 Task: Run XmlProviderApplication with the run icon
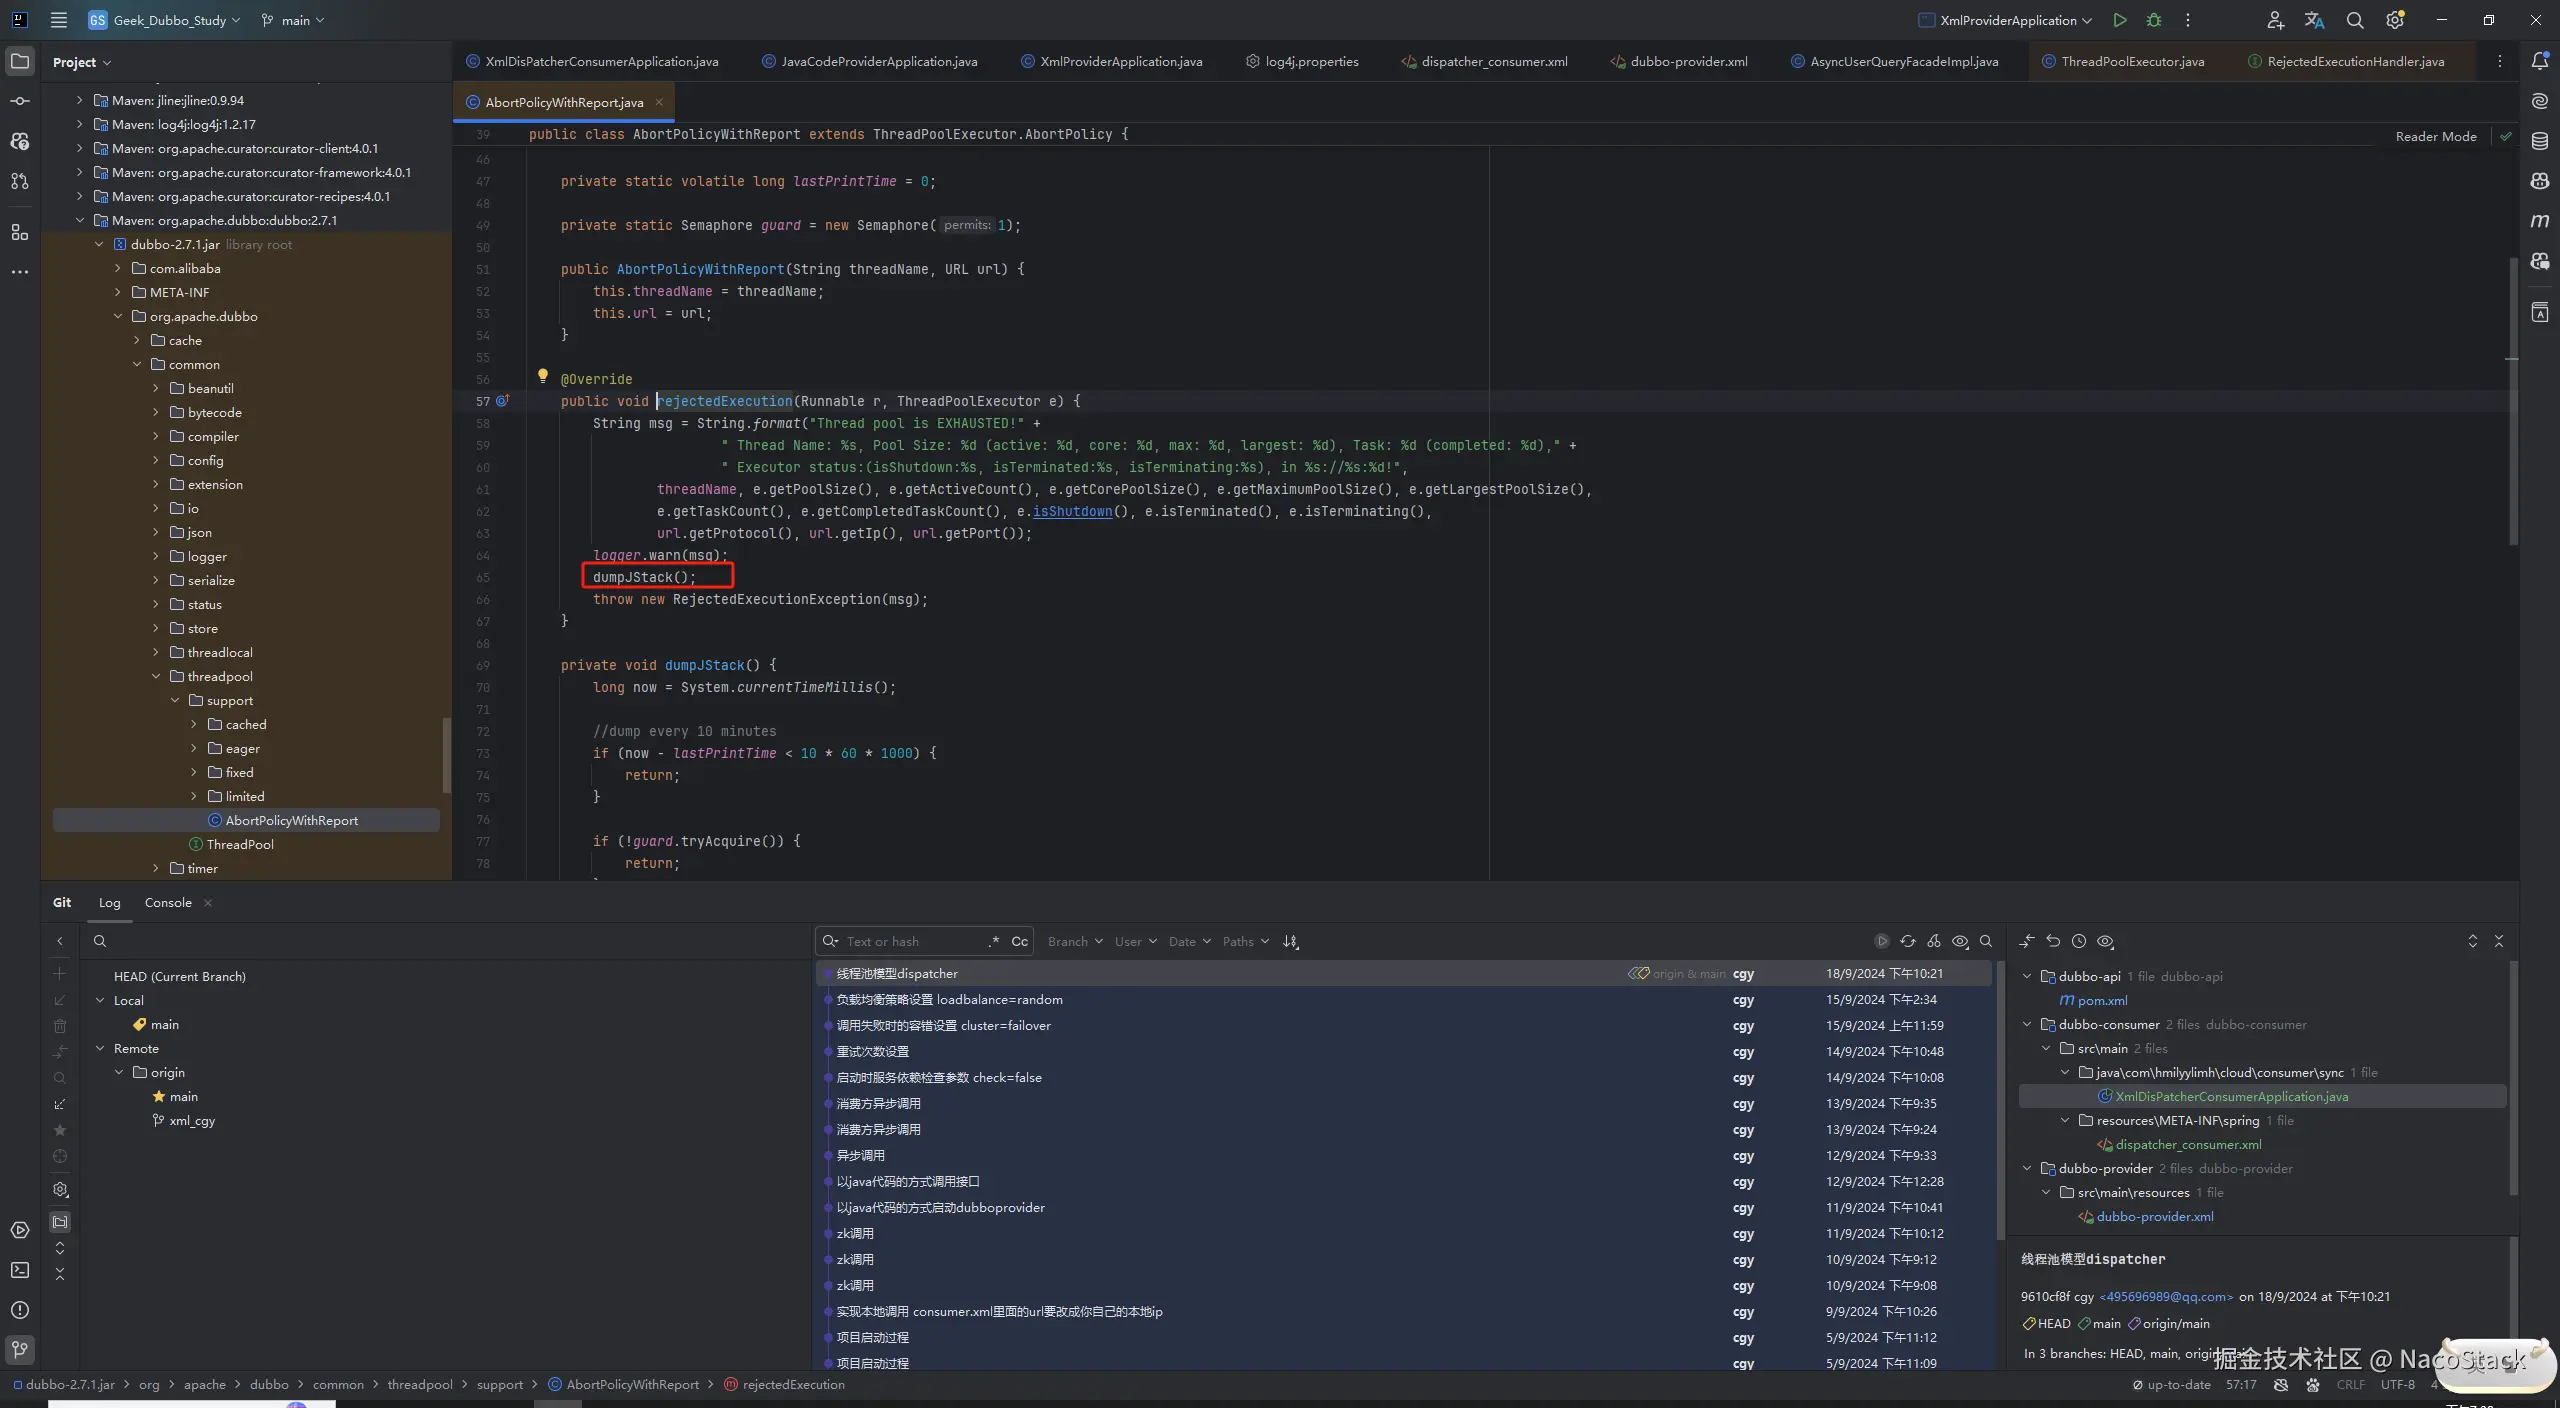click(2119, 20)
